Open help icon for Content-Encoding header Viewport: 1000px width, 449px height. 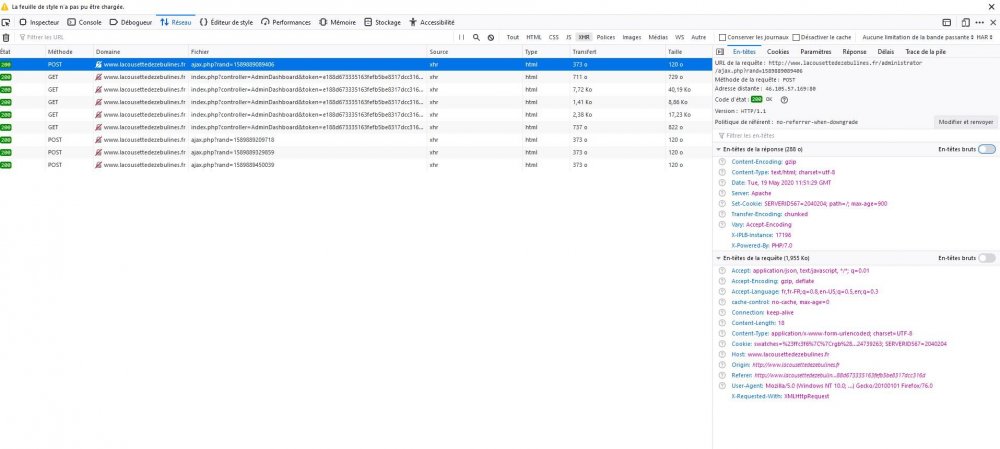point(722,161)
